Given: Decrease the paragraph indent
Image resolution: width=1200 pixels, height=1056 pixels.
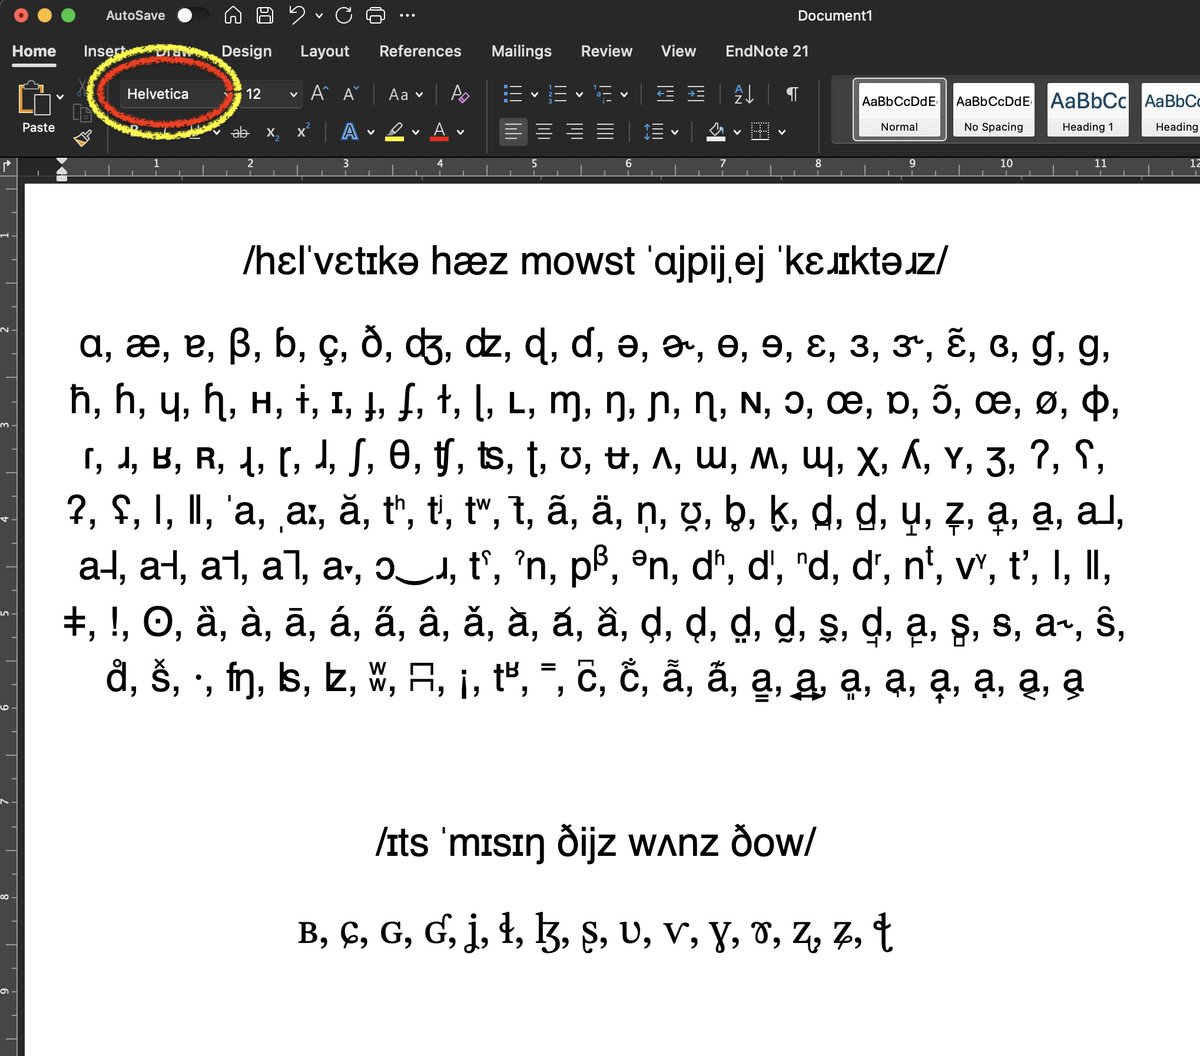Looking at the screenshot, I should [665, 93].
